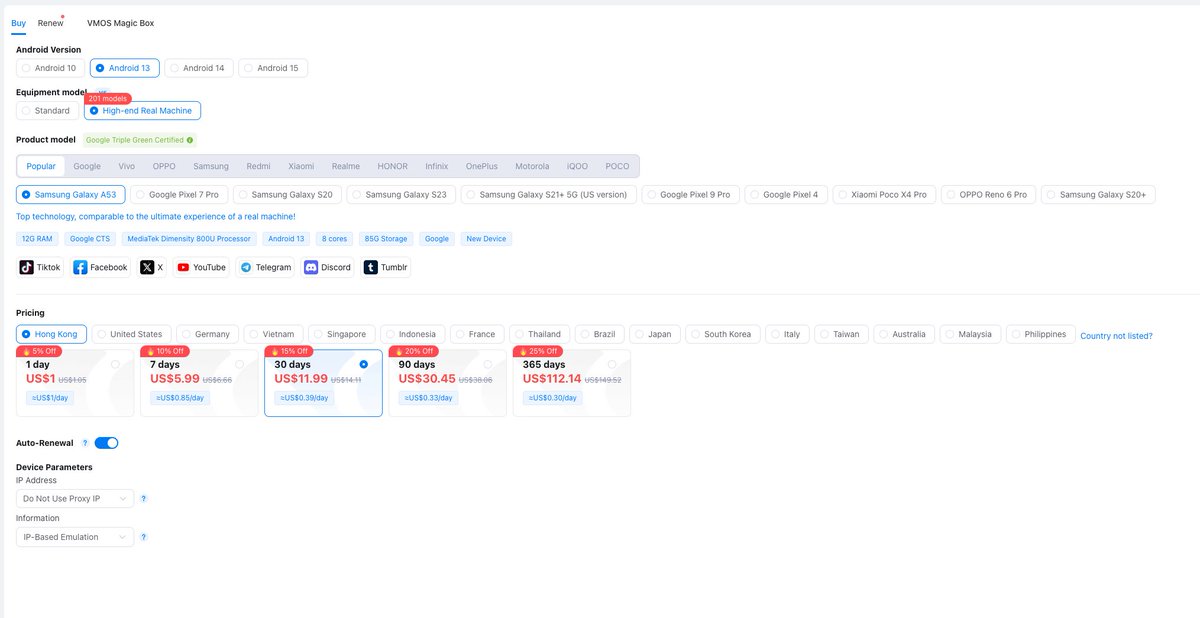
Task: Click the Google CTS spec tag
Action: [x=90, y=239]
